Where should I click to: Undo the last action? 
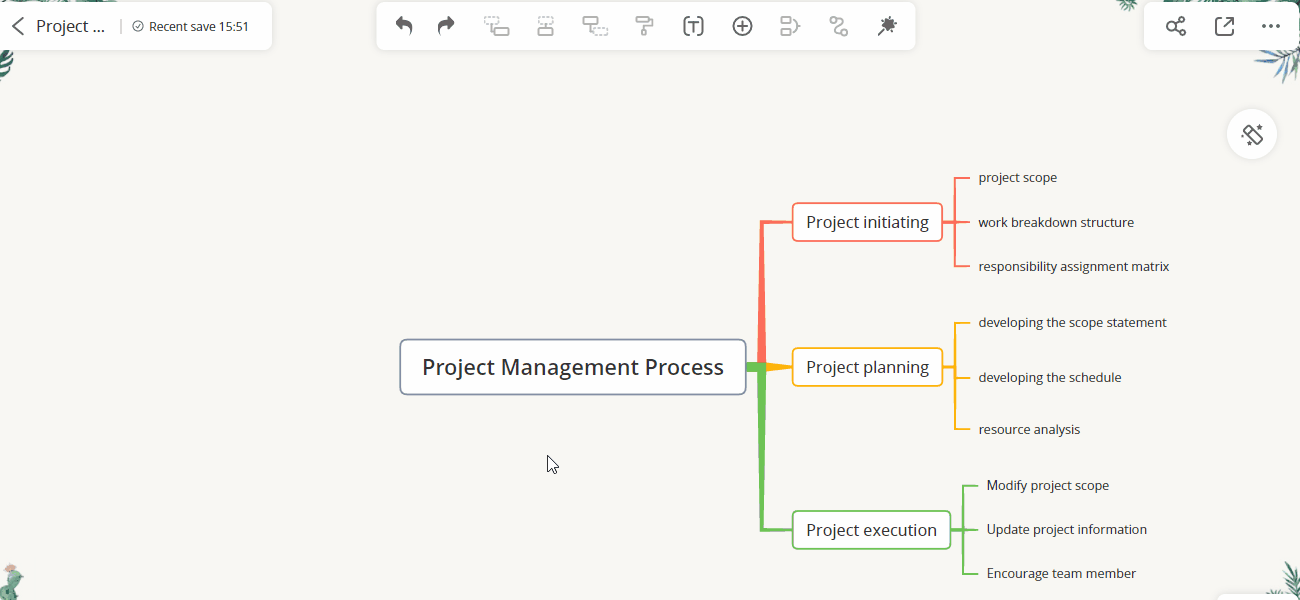click(x=404, y=26)
